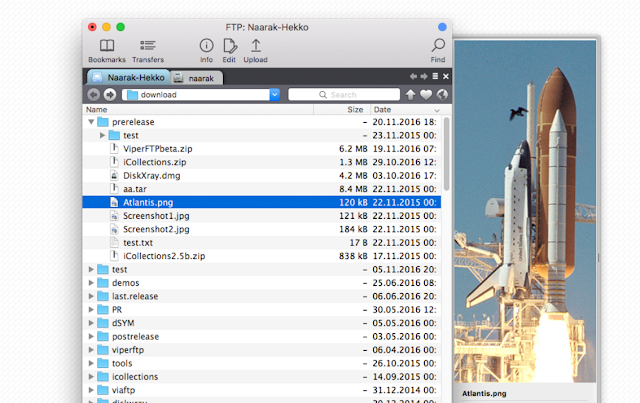This screenshot has width=640, height=403.
Task: Open the Bookmarks toolbar icon
Action: 107,45
